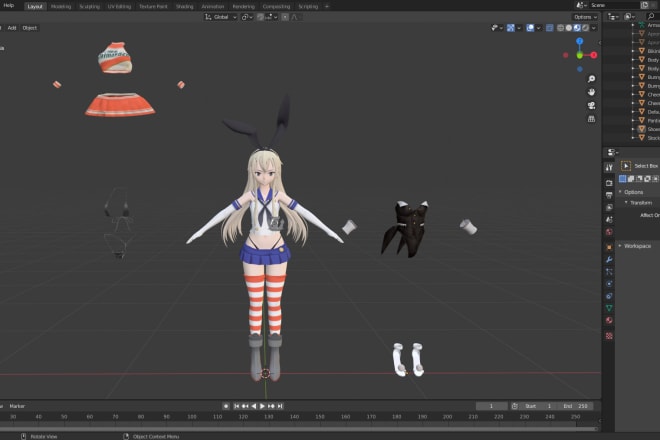
Task: Toggle X-ray mode
Action: tap(549, 28)
